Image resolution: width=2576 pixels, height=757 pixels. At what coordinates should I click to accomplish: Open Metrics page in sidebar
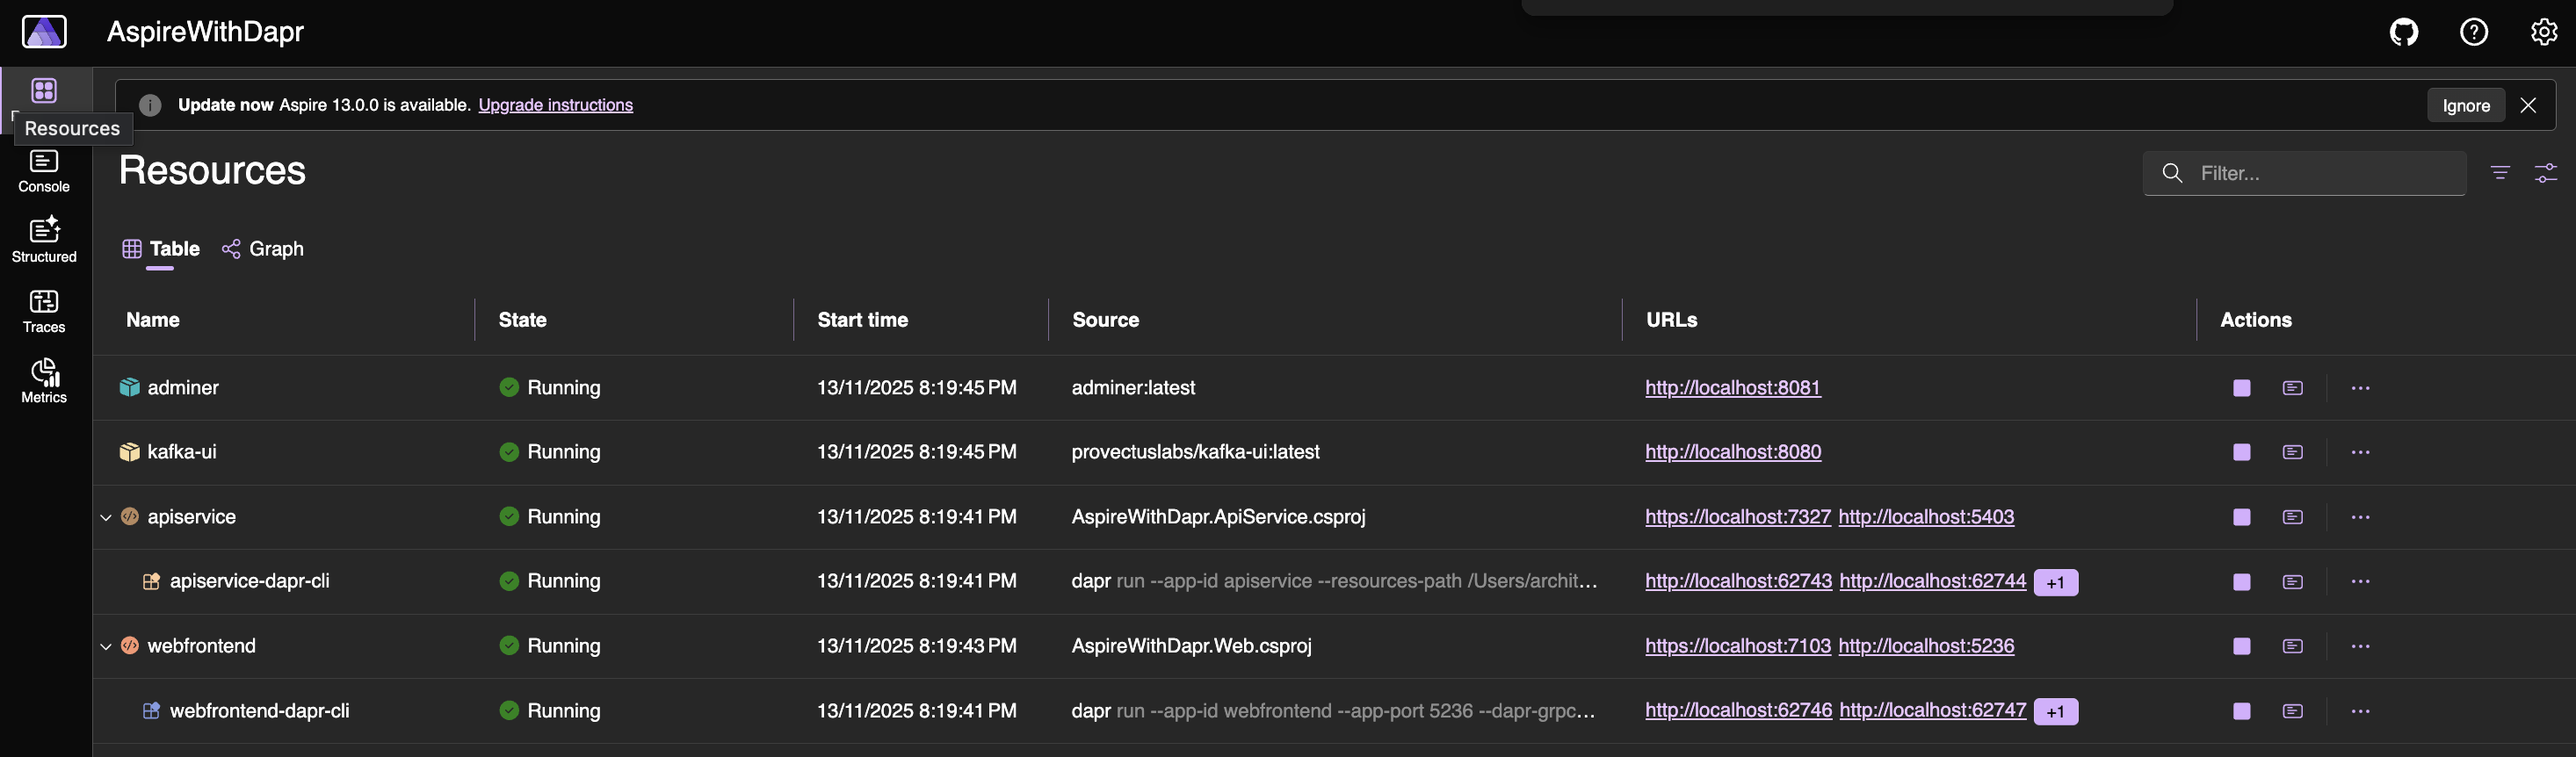point(44,381)
